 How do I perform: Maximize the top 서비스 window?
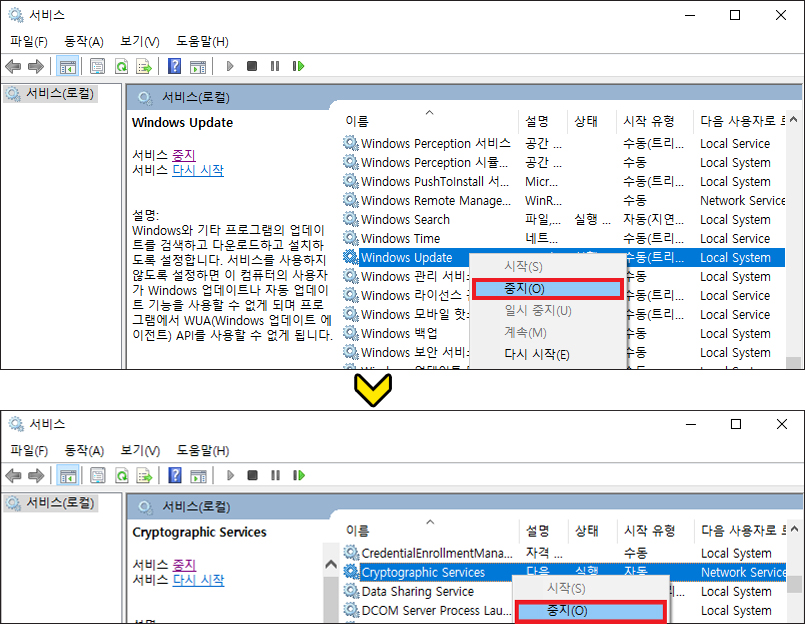tap(735, 15)
